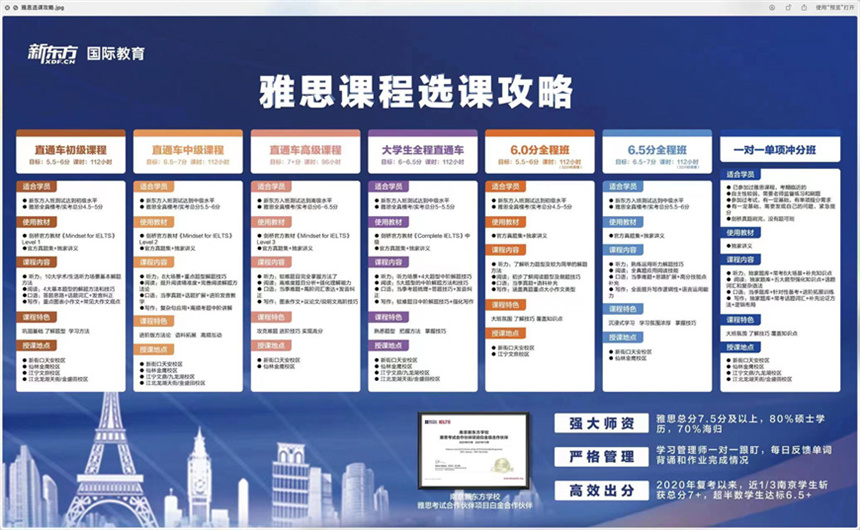Click the 强大师资 label box
The height and width of the screenshot is (530, 860).
(x=596, y=423)
